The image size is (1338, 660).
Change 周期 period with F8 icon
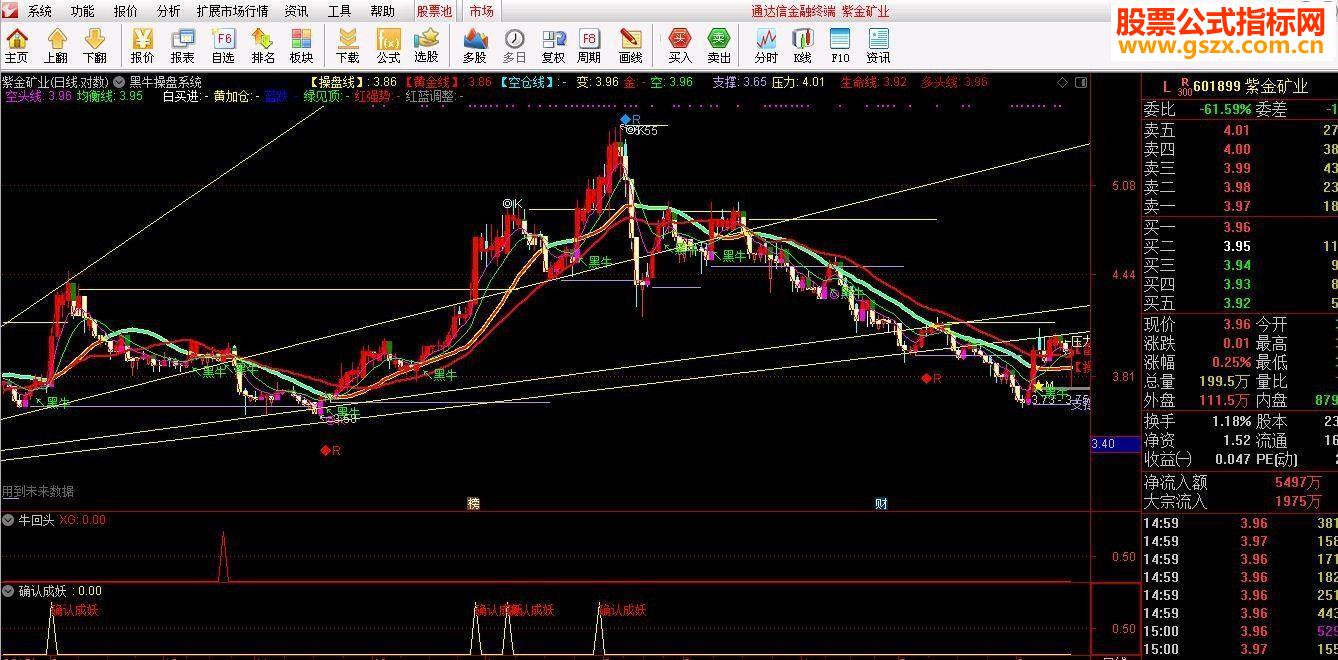tap(589, 46)
